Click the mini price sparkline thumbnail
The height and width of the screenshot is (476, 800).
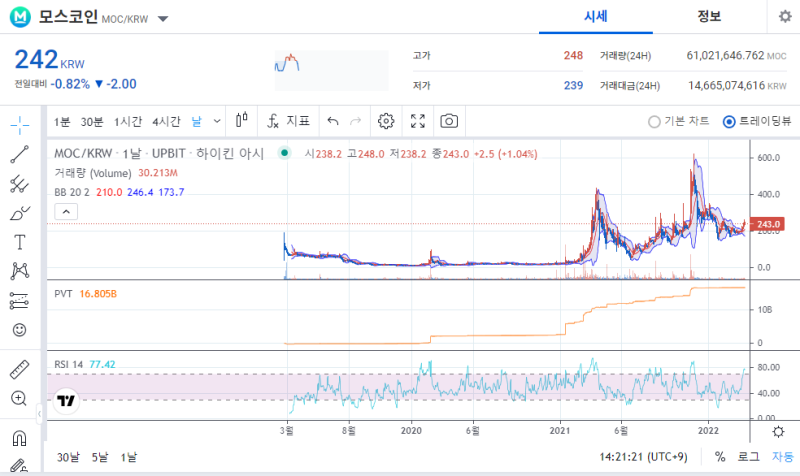pos(332,70)
